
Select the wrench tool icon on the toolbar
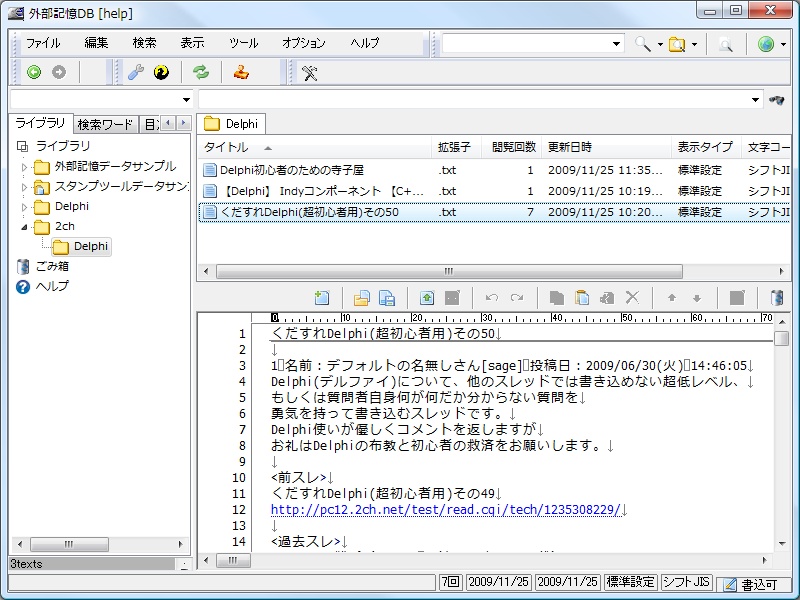pos(136,72)
